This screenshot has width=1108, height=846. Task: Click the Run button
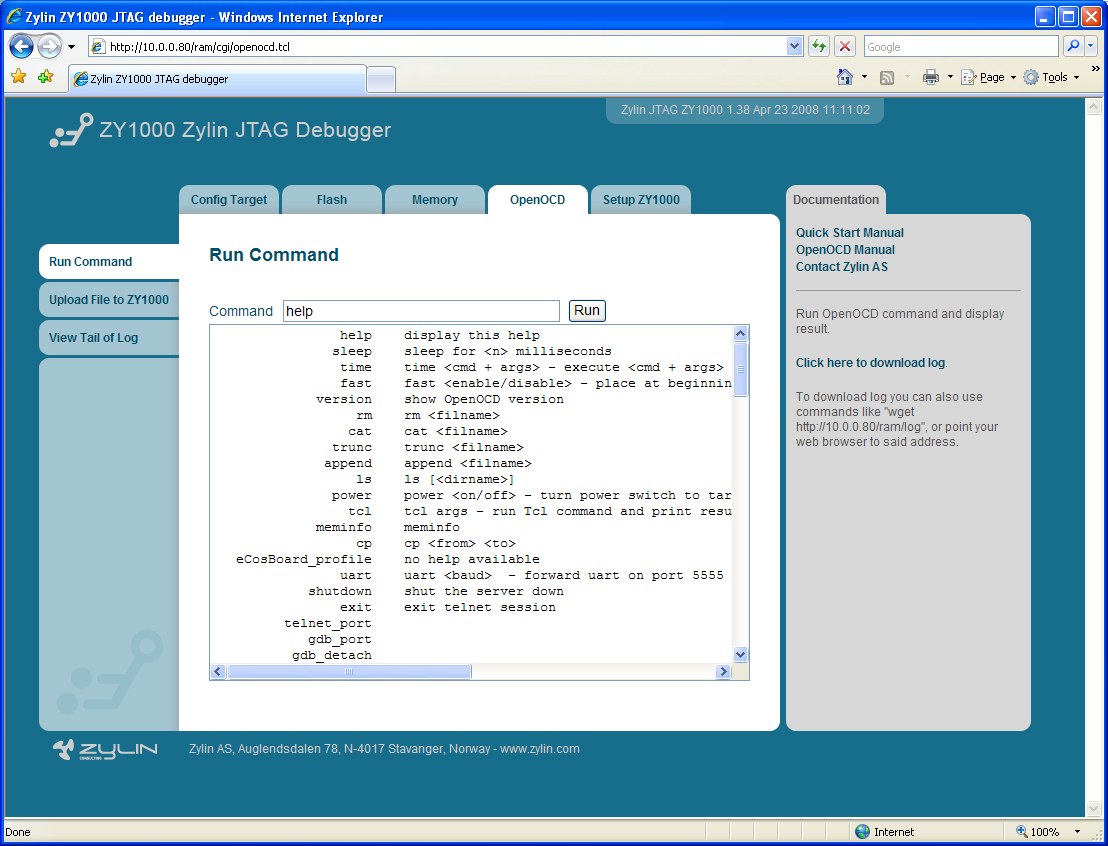(x=587, y=310)
